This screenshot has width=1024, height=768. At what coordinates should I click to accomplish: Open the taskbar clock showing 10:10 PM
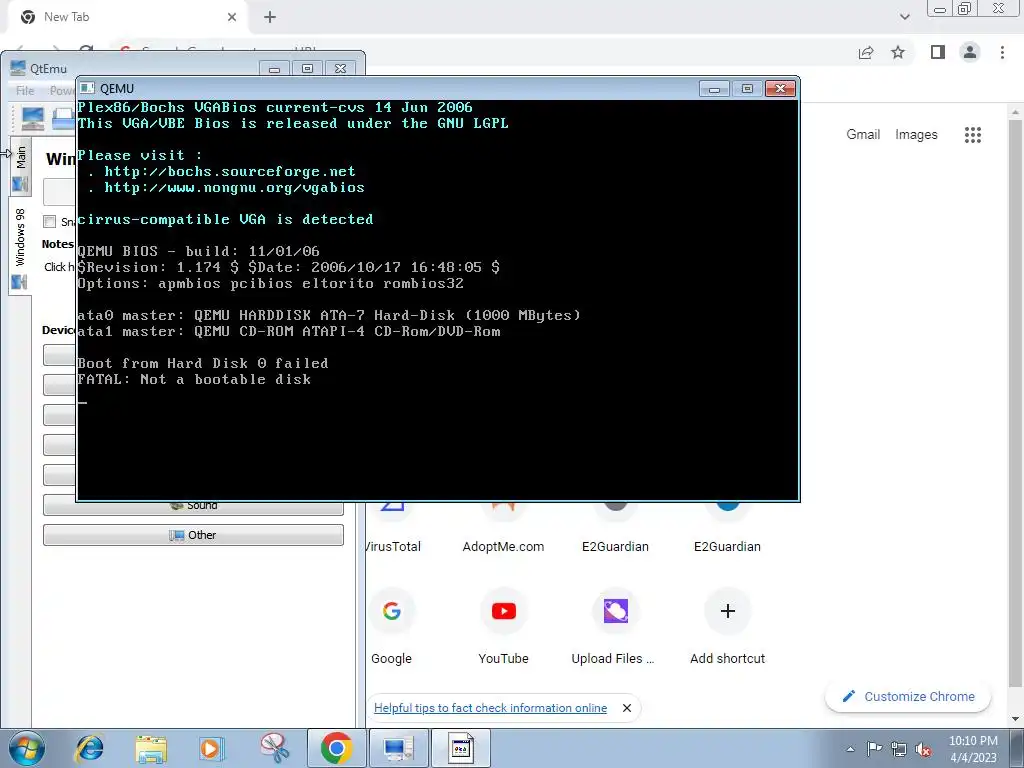point(973,749)
